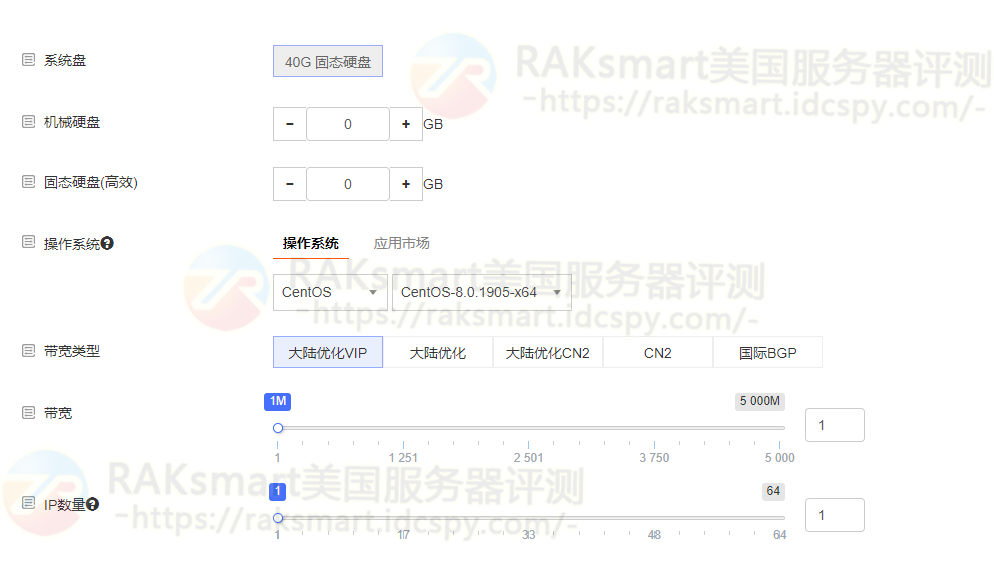Screen dimensions: 994x580
Task: Decrease 固态硬盘(高效) size with minus button
Action: click(x=290, y=184)
